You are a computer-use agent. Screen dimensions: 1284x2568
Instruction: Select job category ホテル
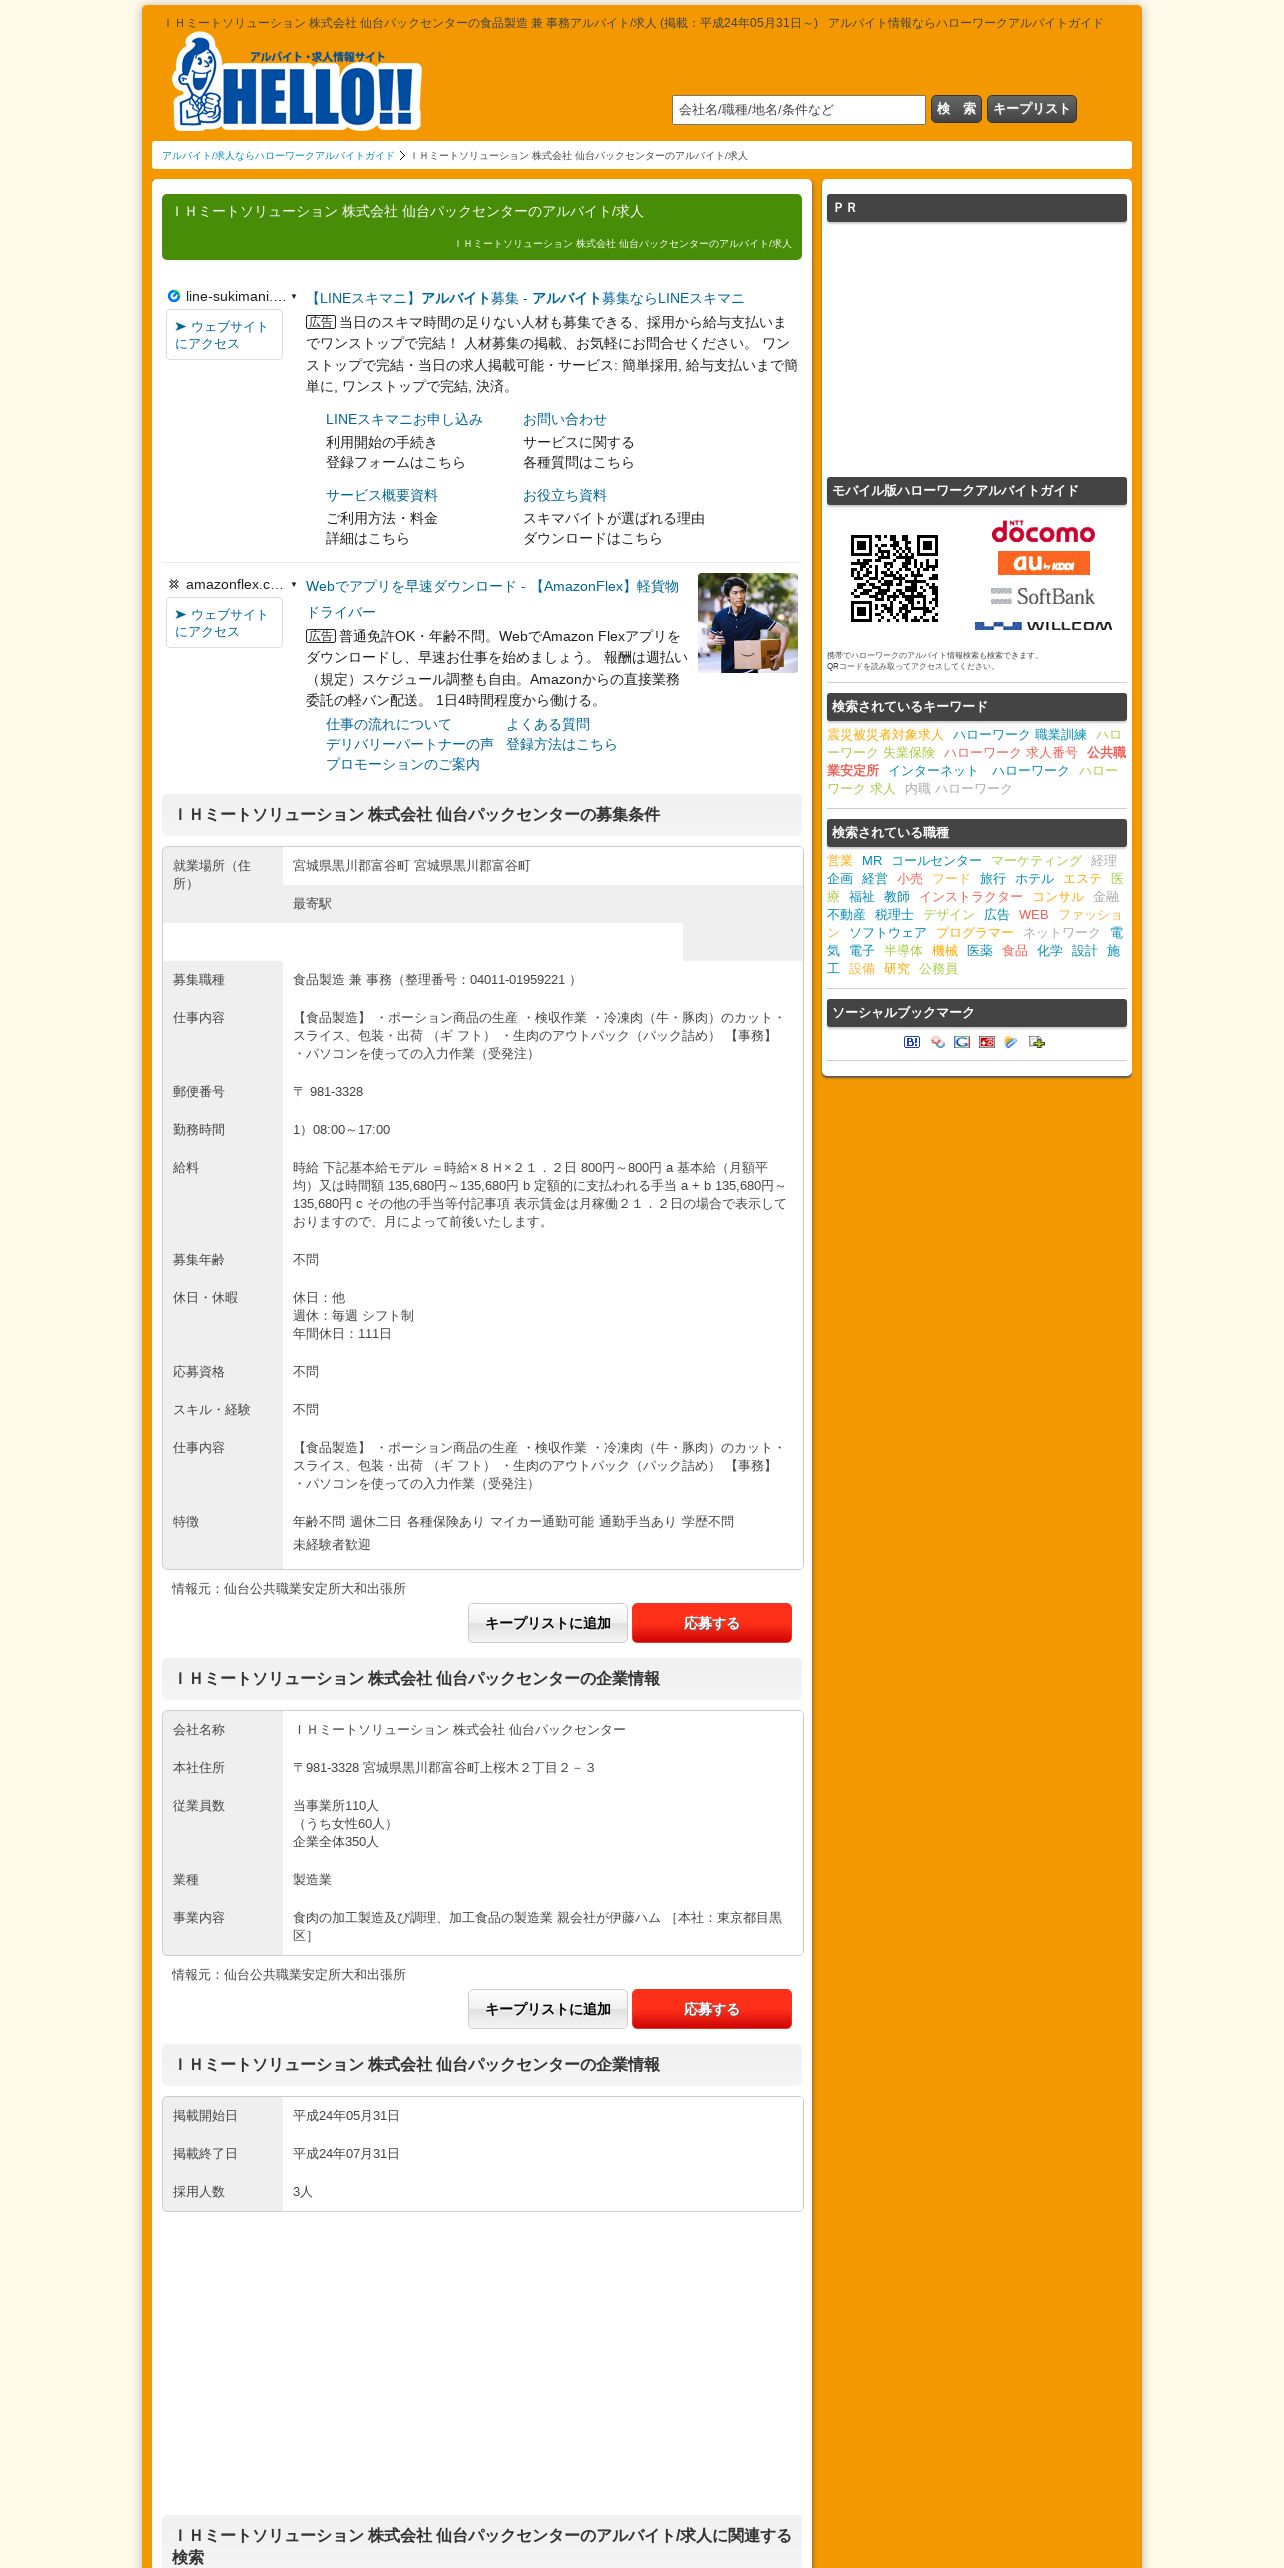(x=1034, y=879)
